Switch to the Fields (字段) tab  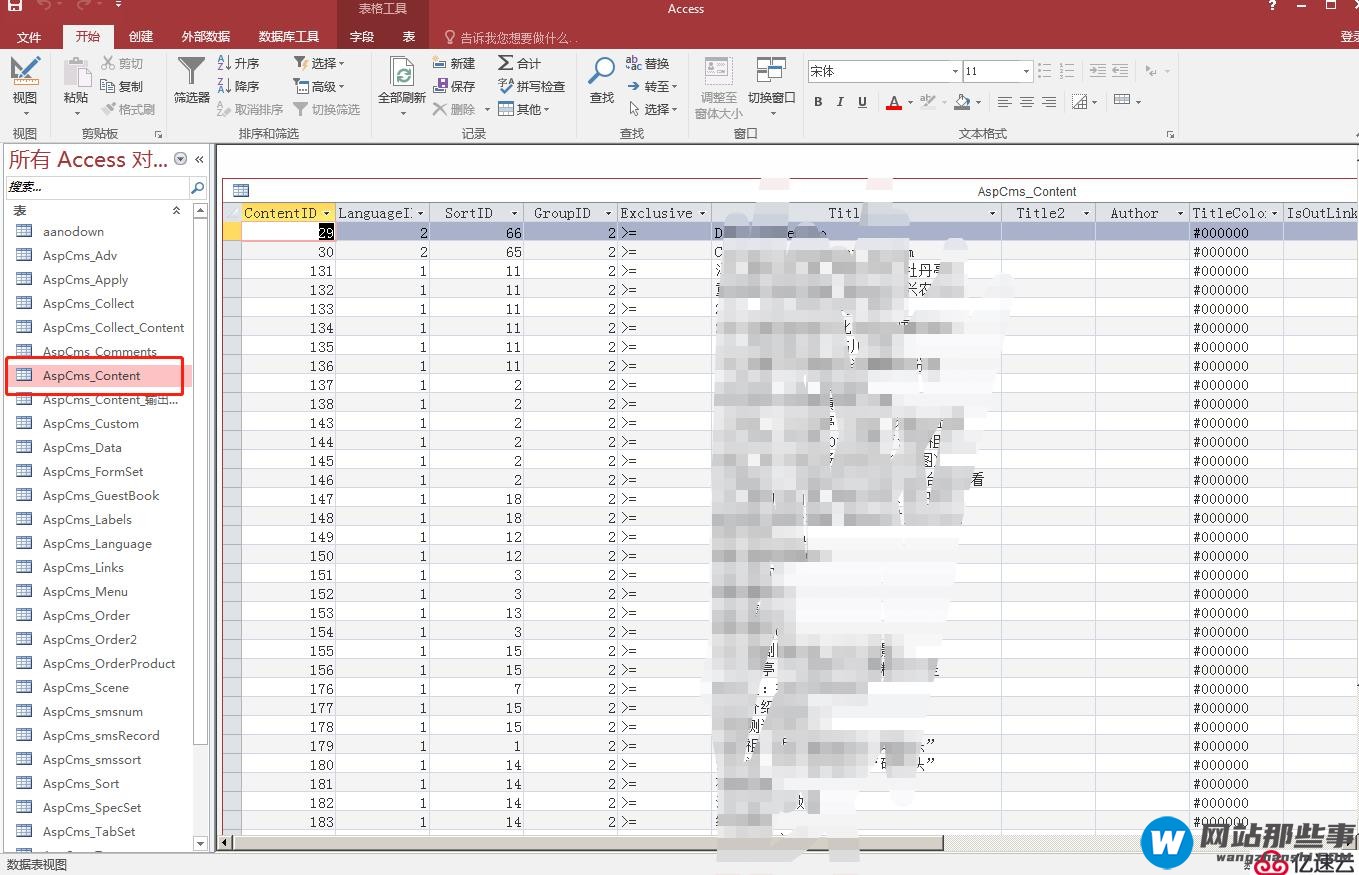coord(362,37)
